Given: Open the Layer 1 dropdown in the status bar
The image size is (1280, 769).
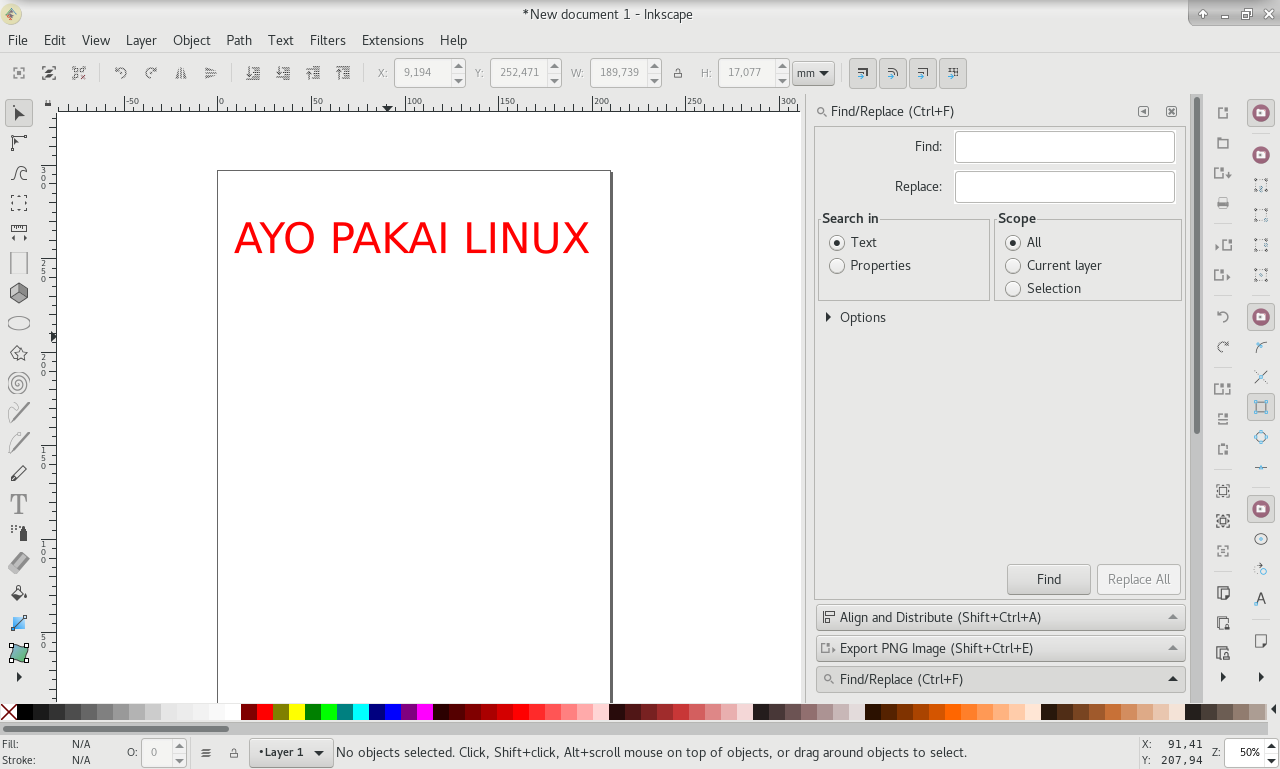Looking at the screenshot, I should pos(290,752).
